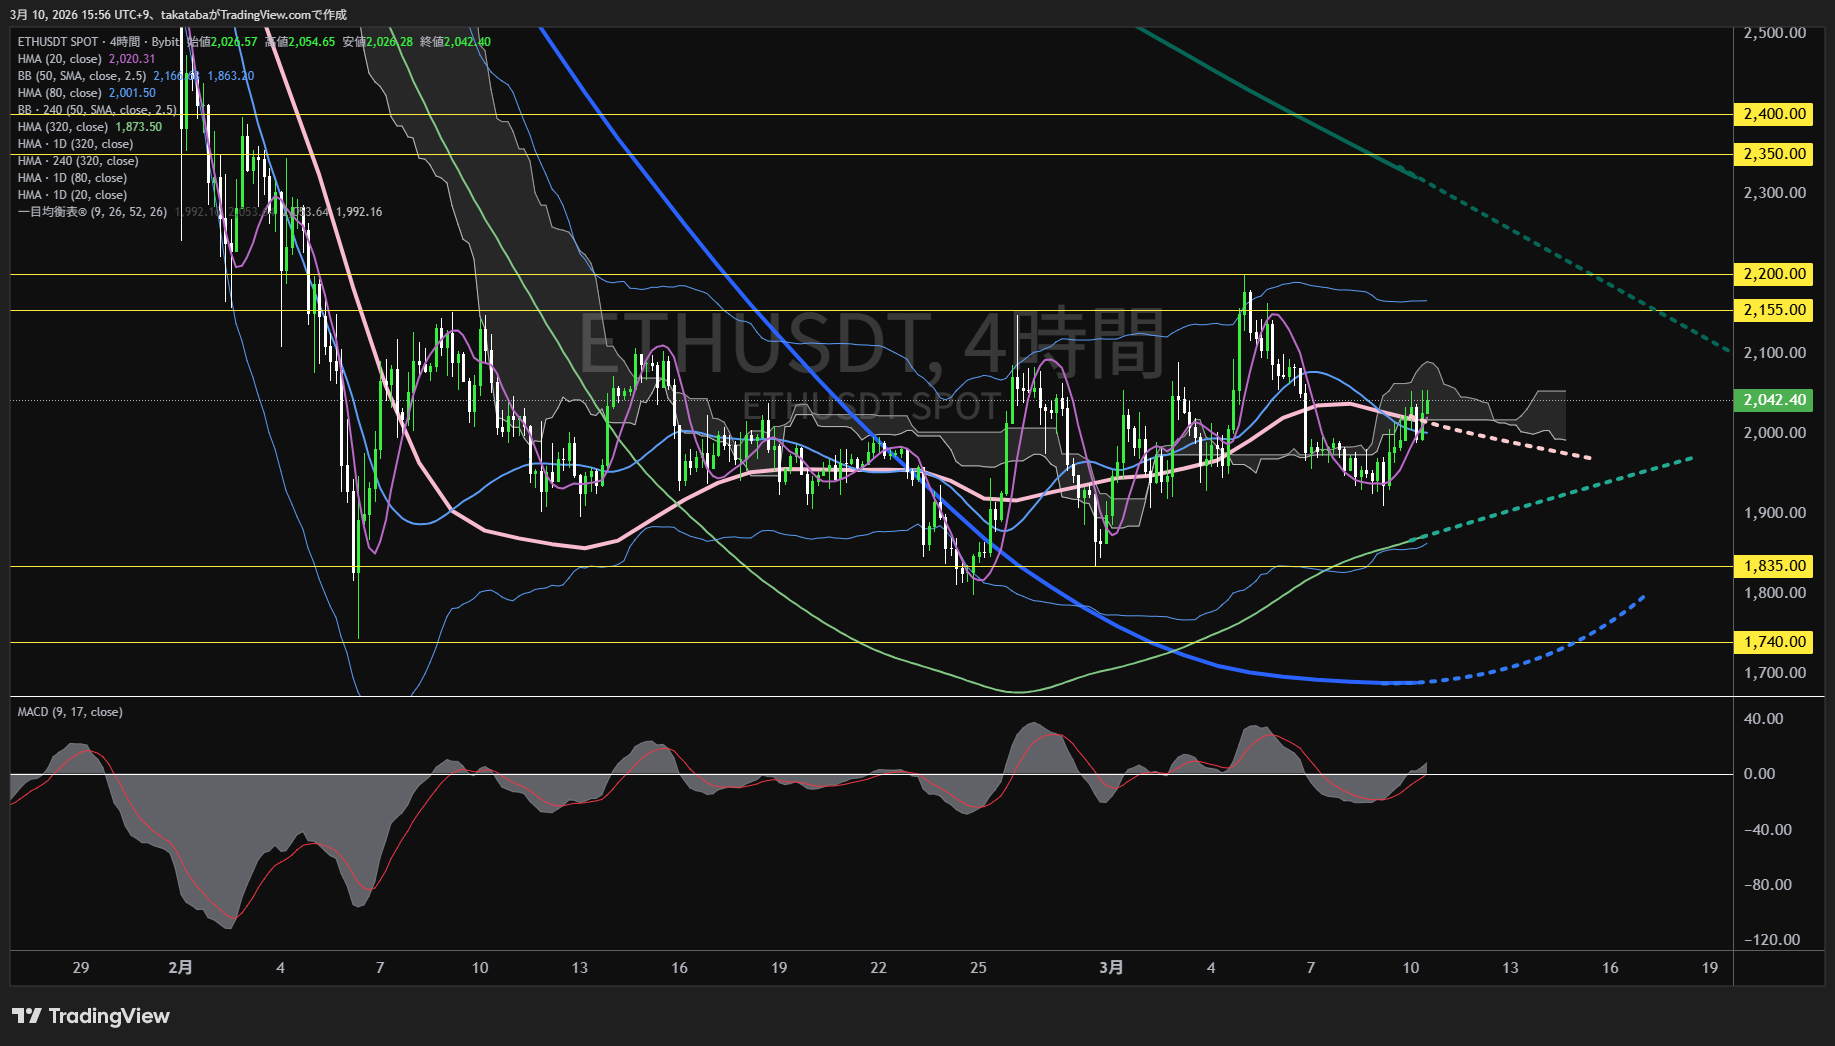Select the HMA · 1D (320, close) legend
The height and width of the screenshot is (1046, 1835).
(75, 144)
